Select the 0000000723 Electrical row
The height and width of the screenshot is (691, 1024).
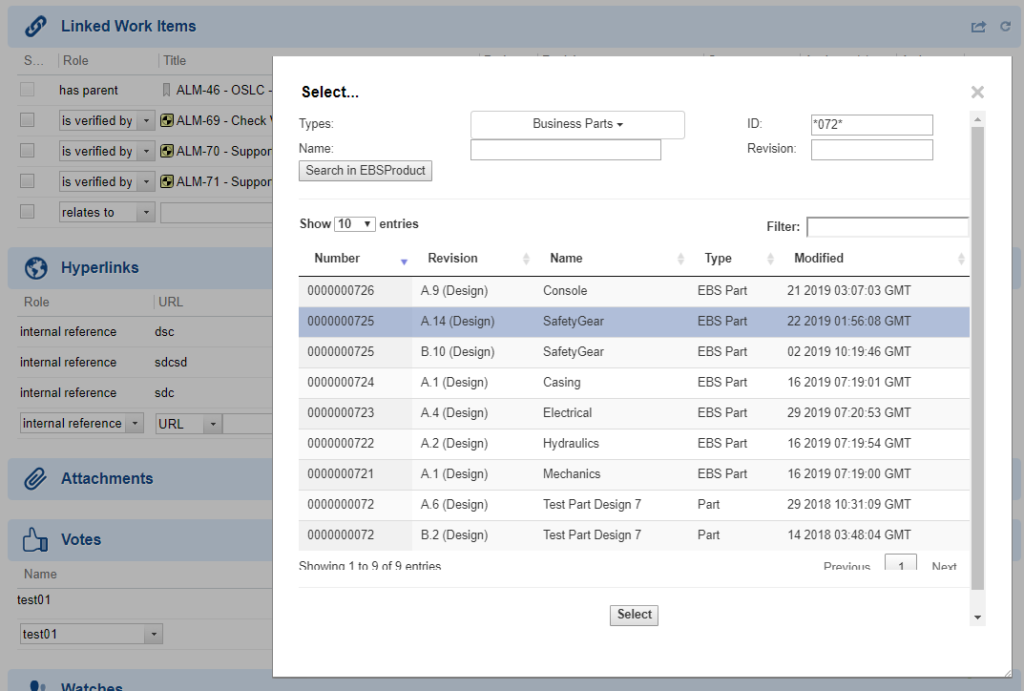point(633,413)
